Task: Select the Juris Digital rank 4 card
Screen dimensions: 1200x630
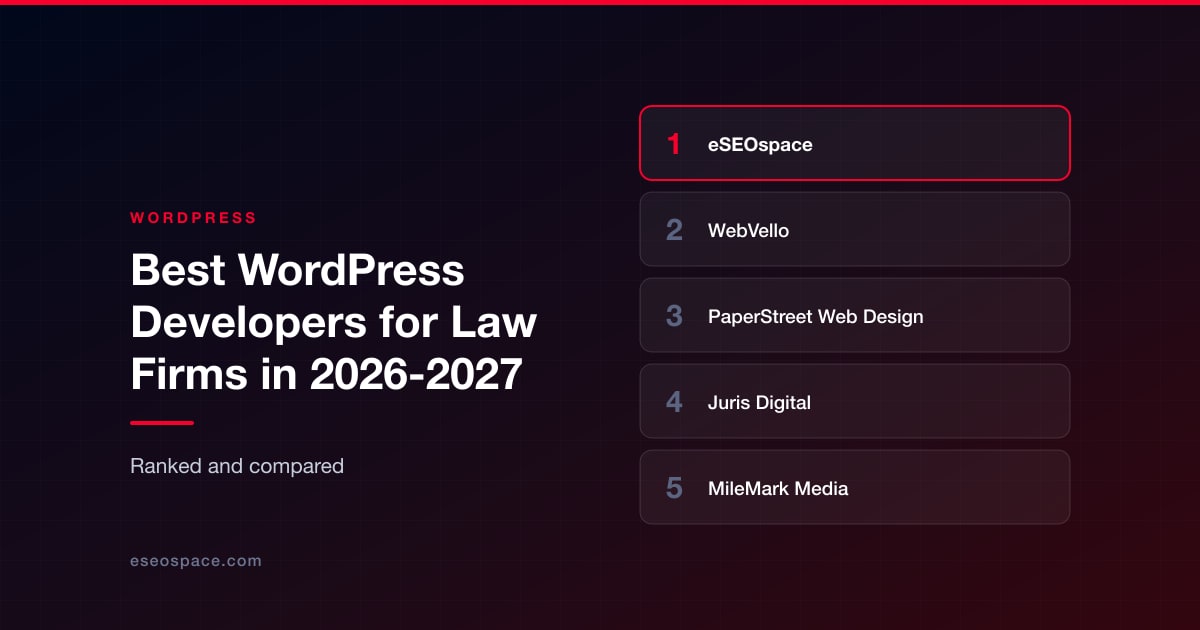Action: coord(855,401)
